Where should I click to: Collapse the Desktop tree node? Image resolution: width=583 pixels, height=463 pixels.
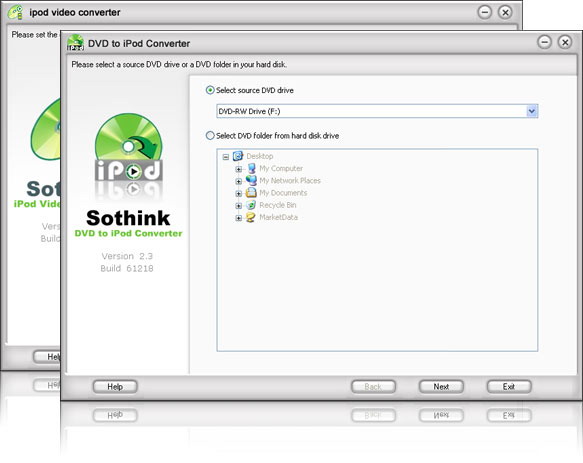[226, 157]
